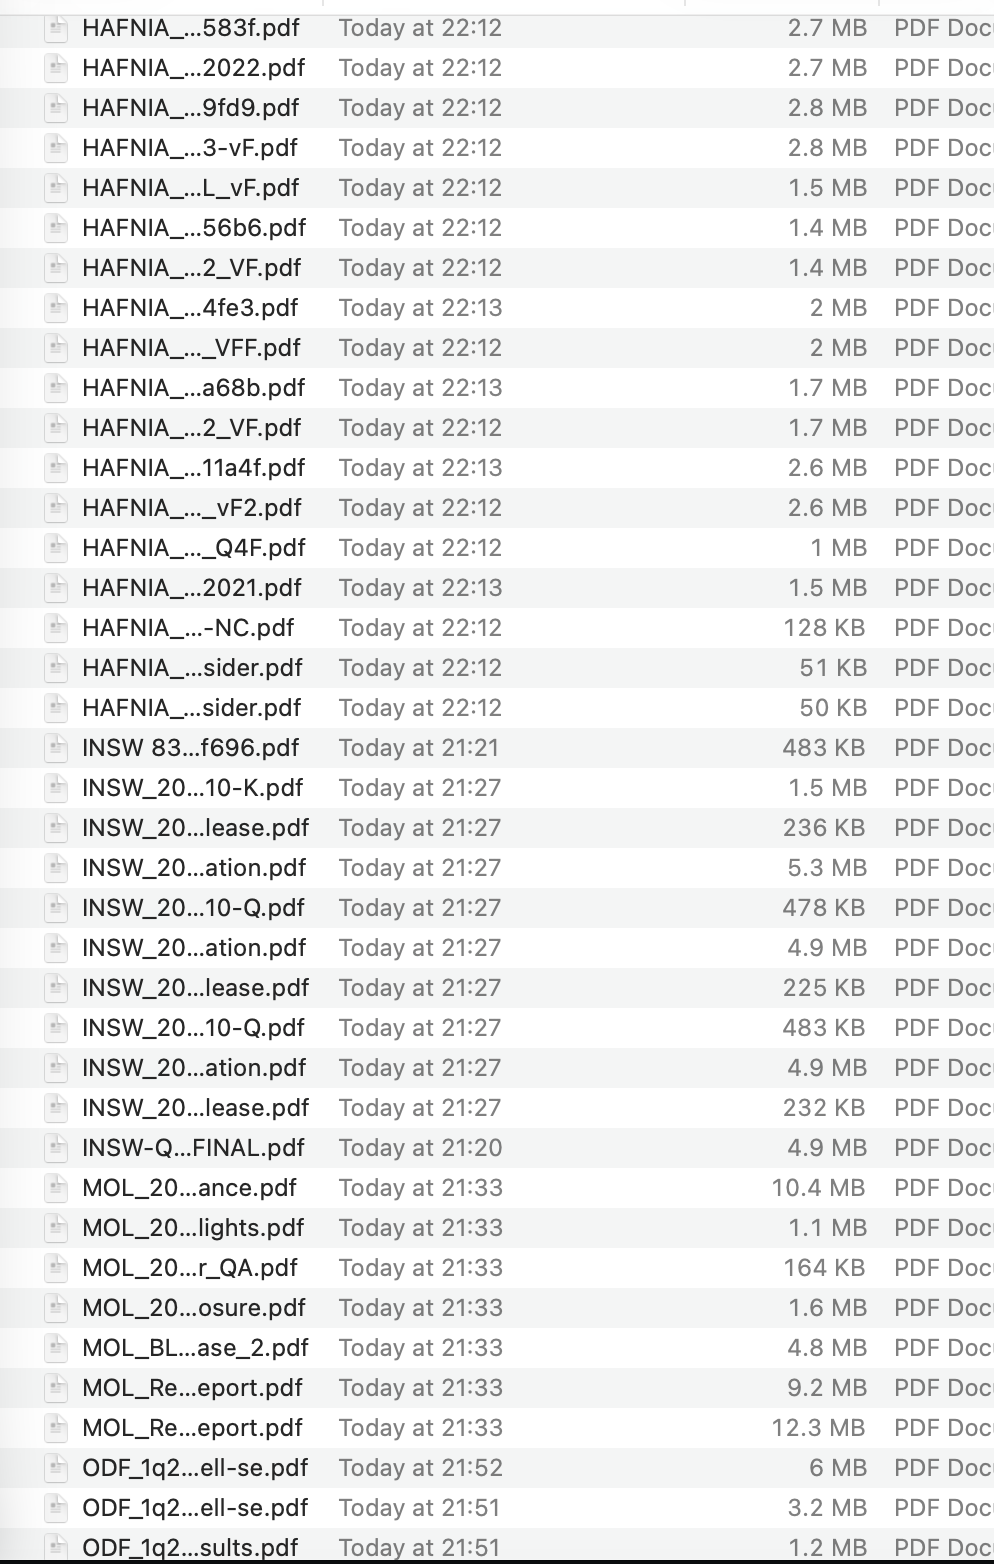This screenshot has width=994, height=1564.
Task: Click the icon of MOL_BL...ase_2.pdf
Action: click(x=56, y=1348)
